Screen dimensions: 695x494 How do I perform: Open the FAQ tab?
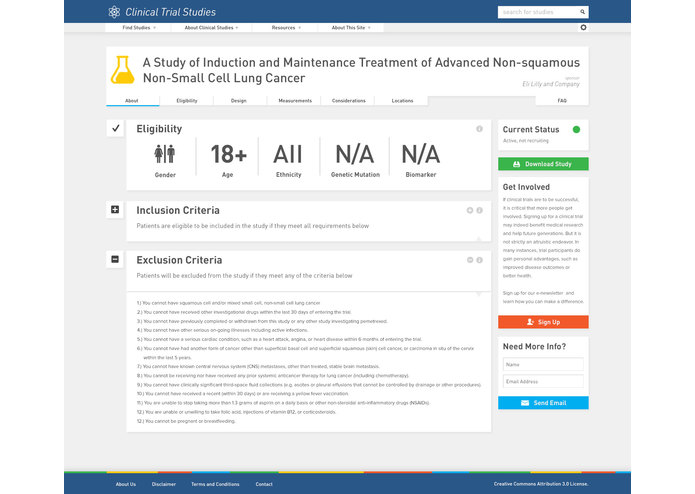pos(562,101)
